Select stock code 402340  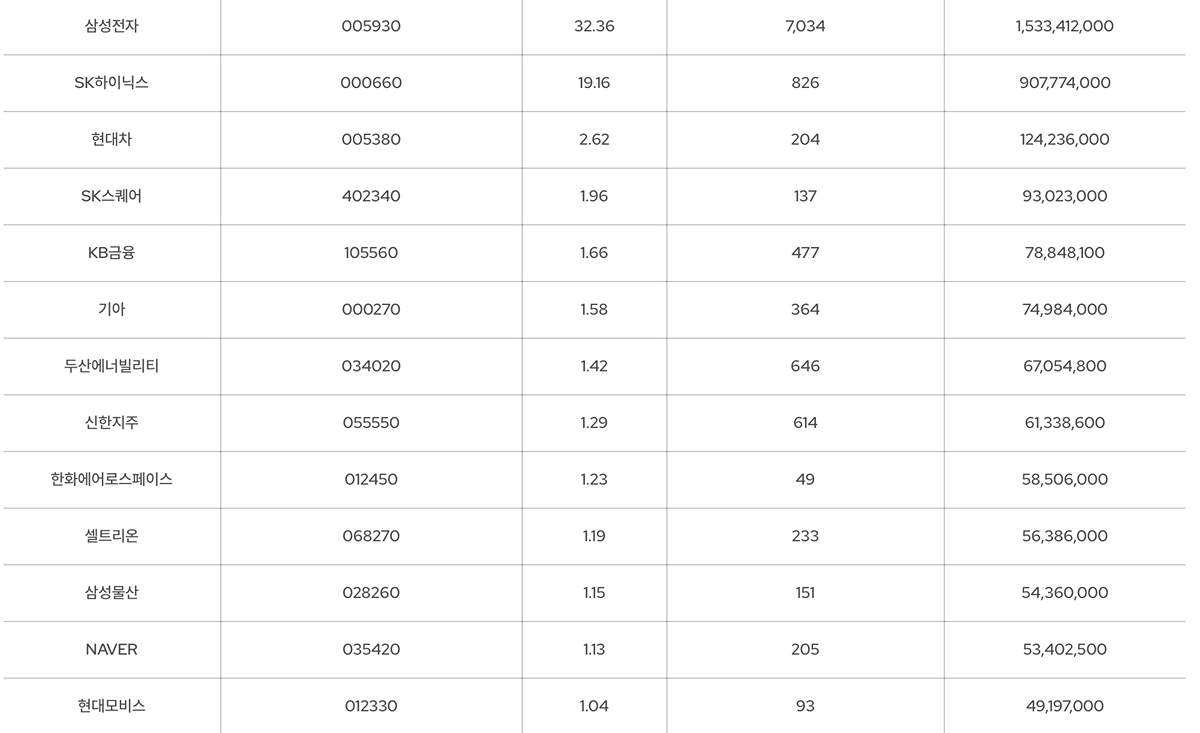pyautogui.click(x=371, y=196)
